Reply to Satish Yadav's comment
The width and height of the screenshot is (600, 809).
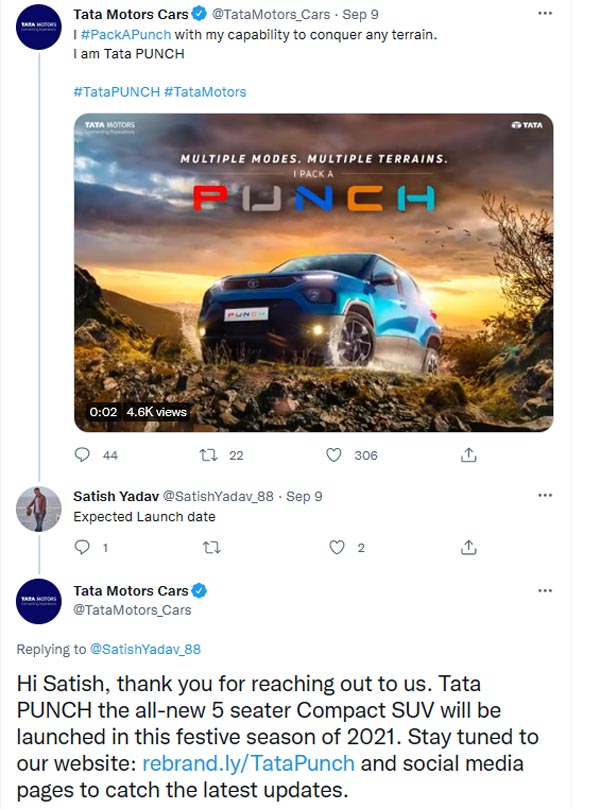(83, 548)
